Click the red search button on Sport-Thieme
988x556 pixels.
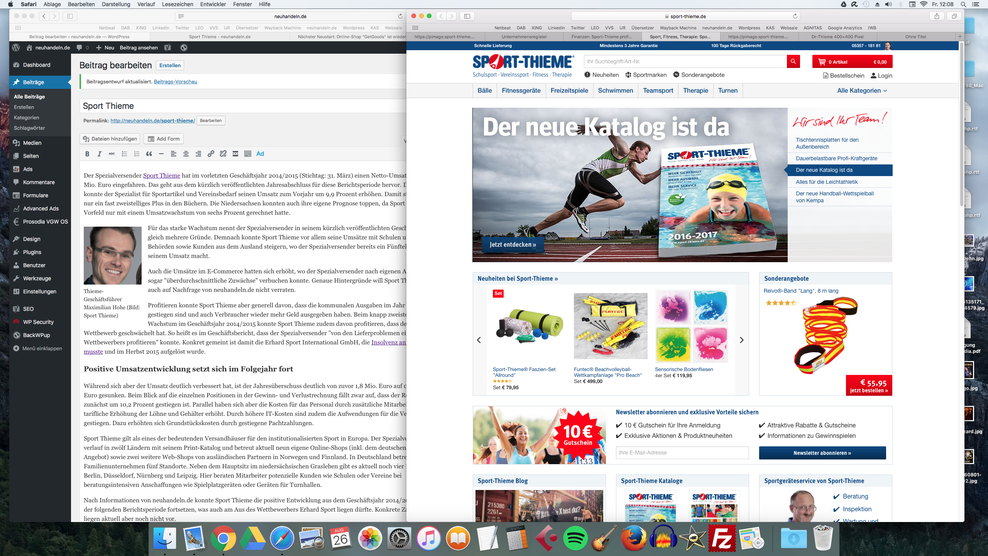[793, 61]
